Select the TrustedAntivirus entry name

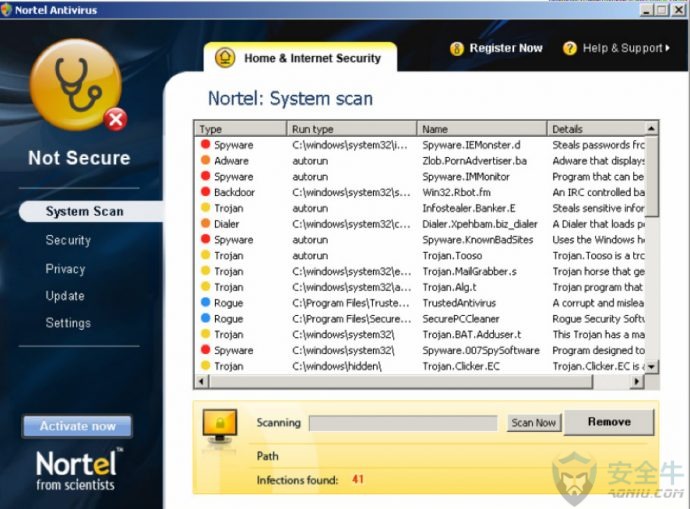[459, 303]
